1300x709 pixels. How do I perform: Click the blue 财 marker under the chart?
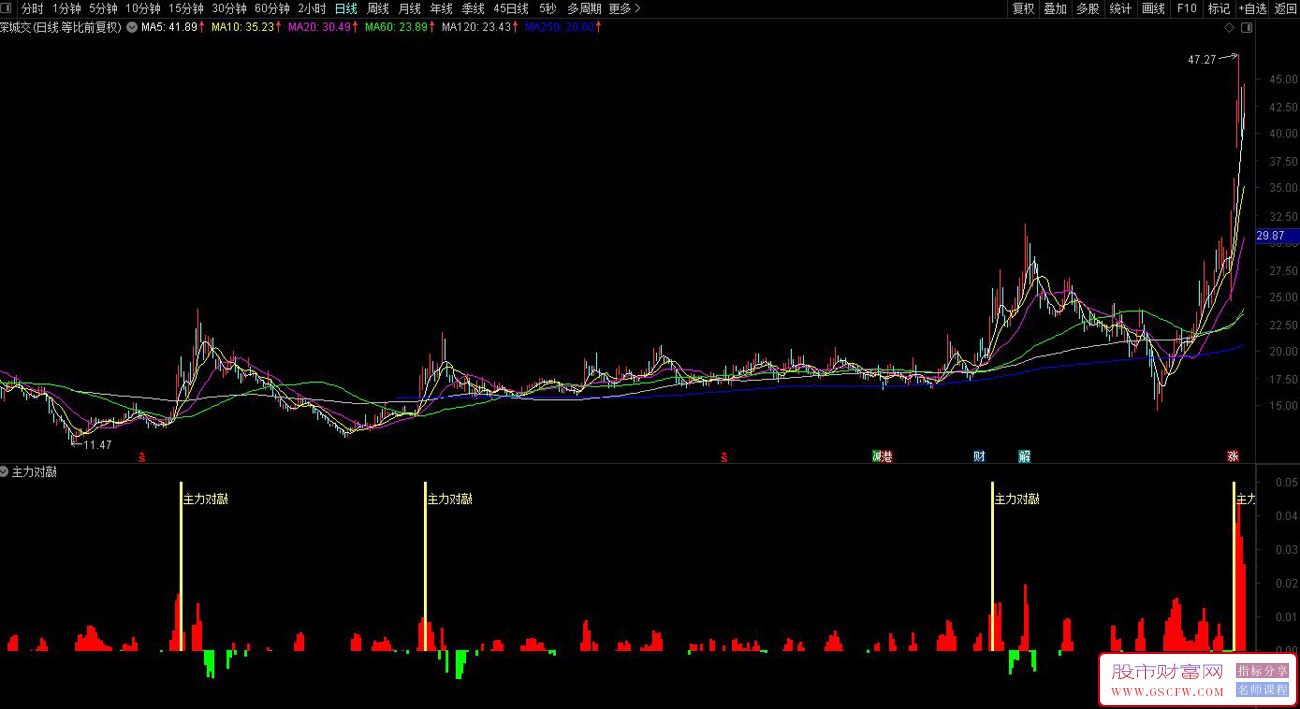979,457
